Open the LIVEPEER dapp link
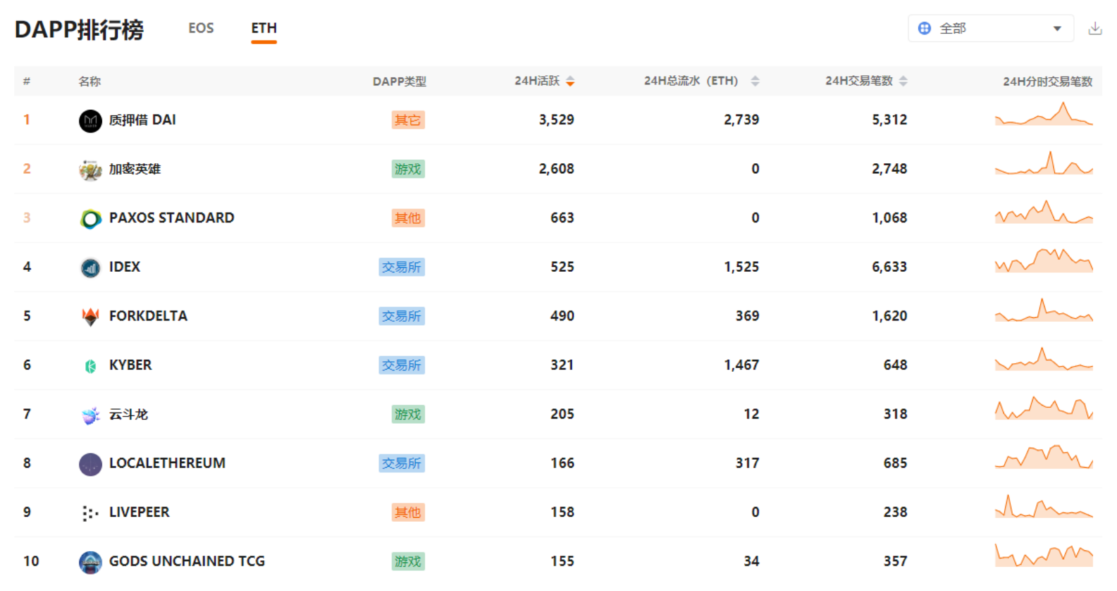 (x=139, y=512)
